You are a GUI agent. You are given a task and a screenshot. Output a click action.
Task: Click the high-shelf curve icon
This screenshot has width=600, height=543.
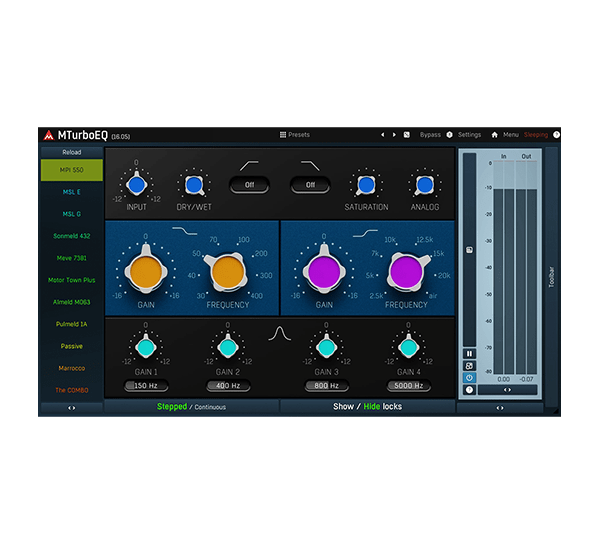(365, 233)
